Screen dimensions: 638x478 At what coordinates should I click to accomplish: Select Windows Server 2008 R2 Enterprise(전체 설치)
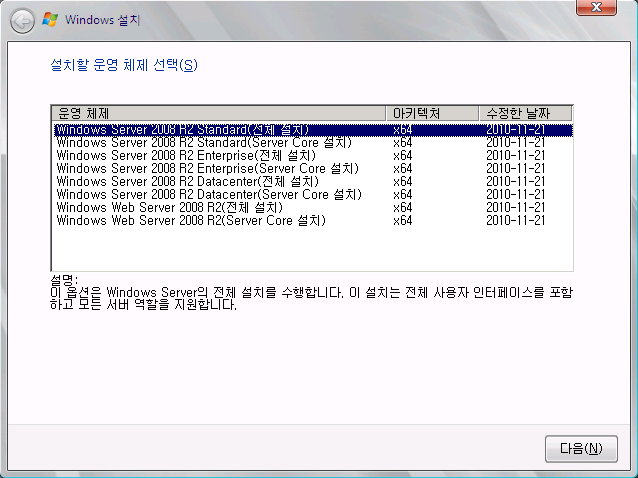click(x=313, y=156)
